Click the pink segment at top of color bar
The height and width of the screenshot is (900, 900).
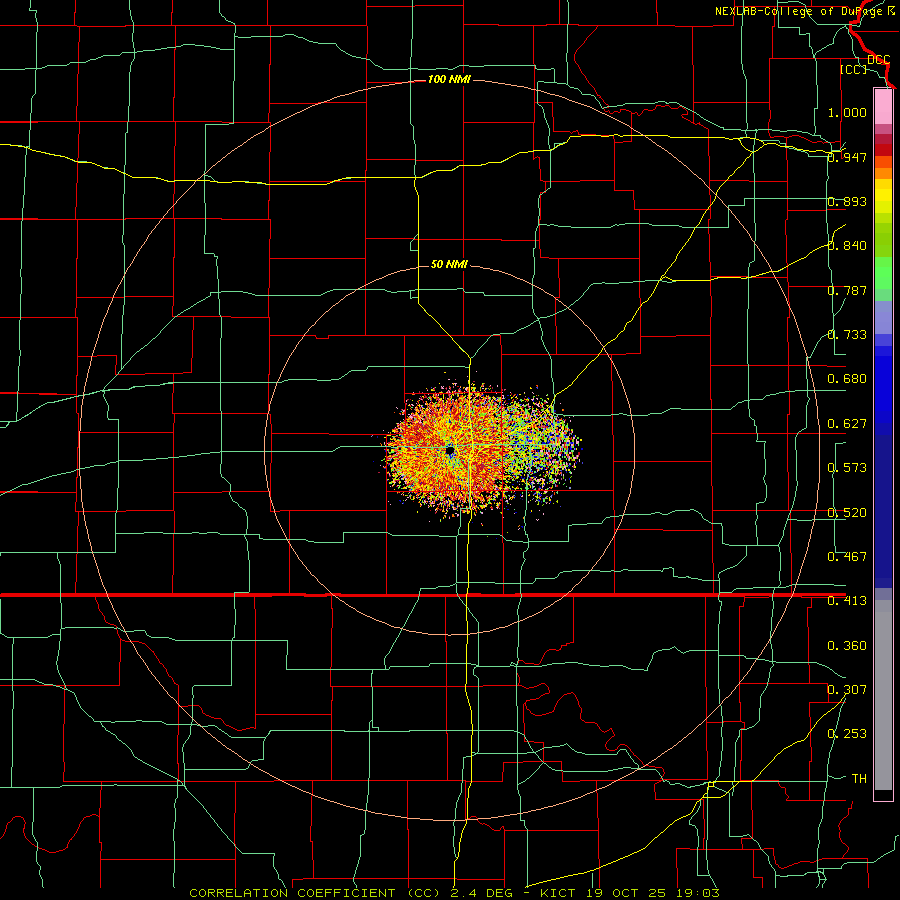[883, 107]
